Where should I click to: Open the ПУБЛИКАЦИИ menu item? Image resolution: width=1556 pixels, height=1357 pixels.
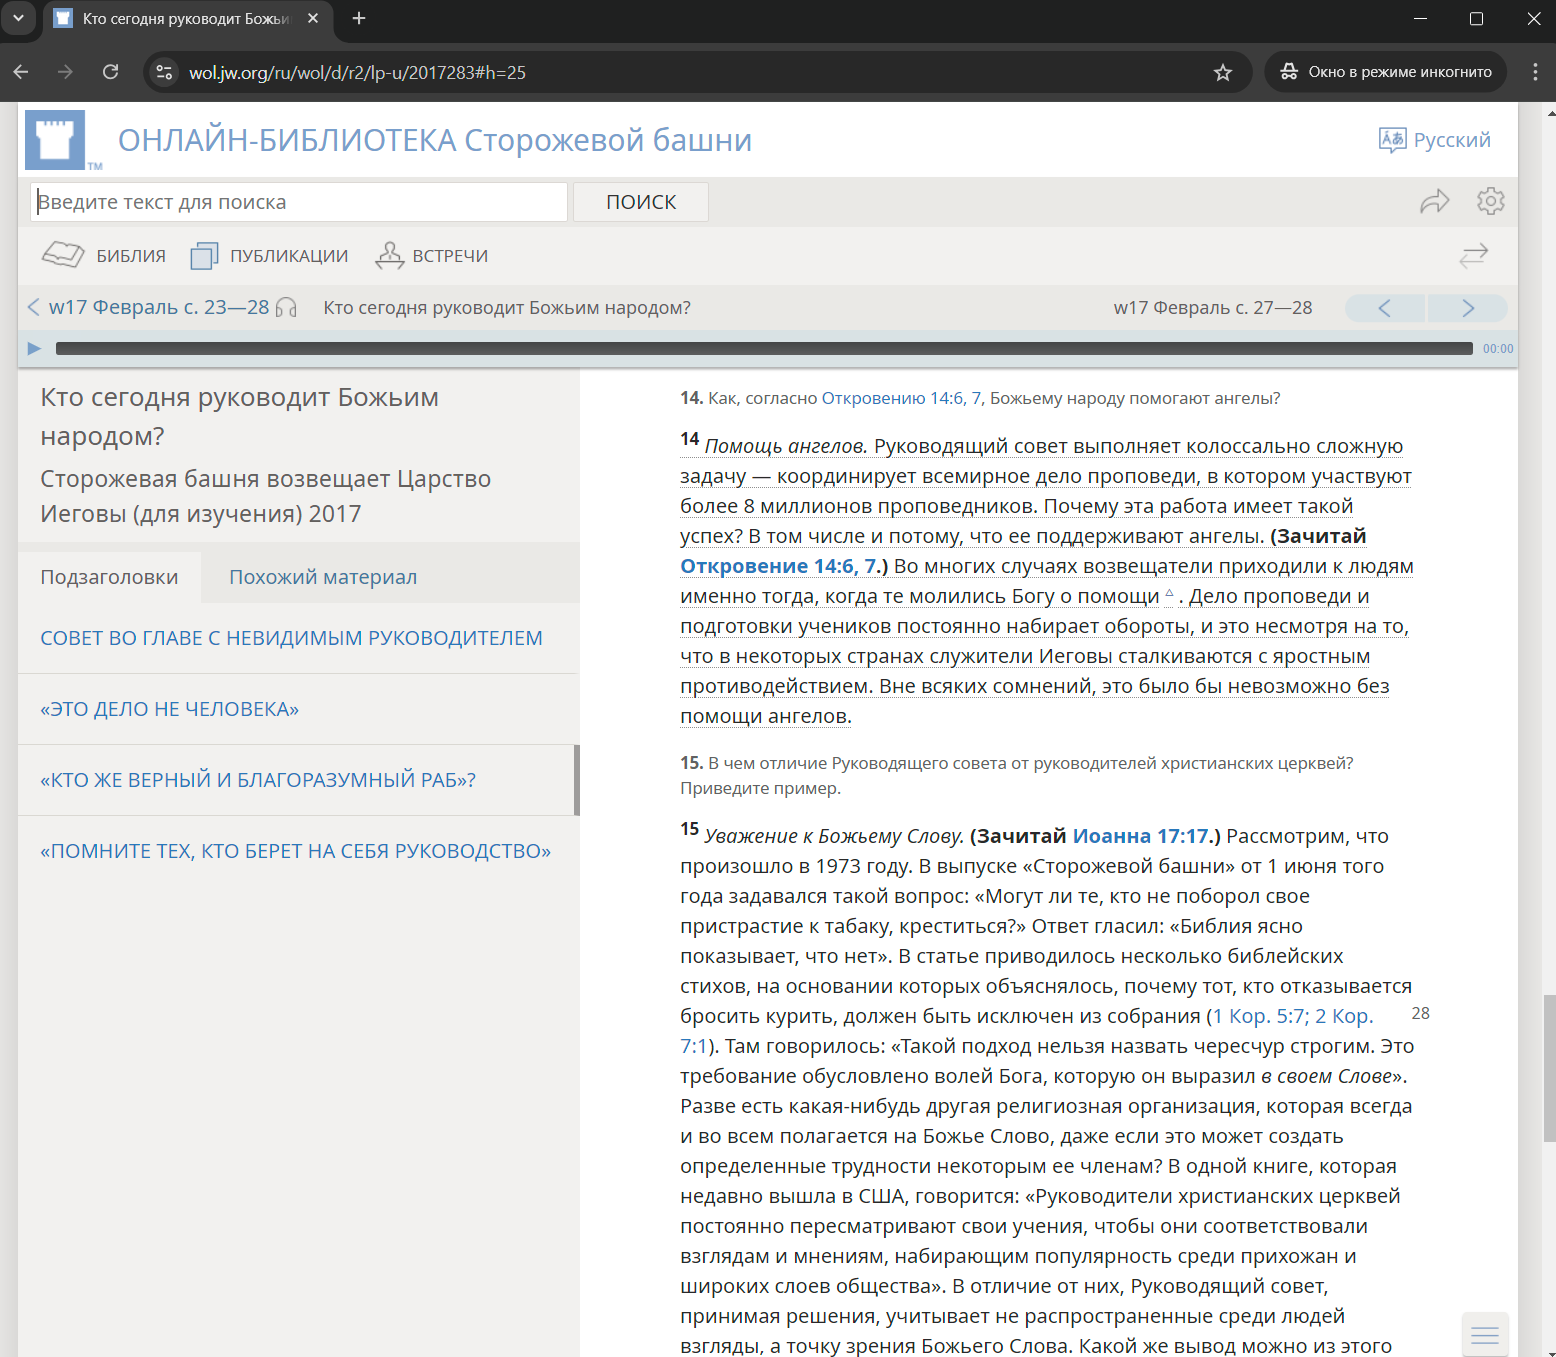pyautogui.click(x=269, y=256)
